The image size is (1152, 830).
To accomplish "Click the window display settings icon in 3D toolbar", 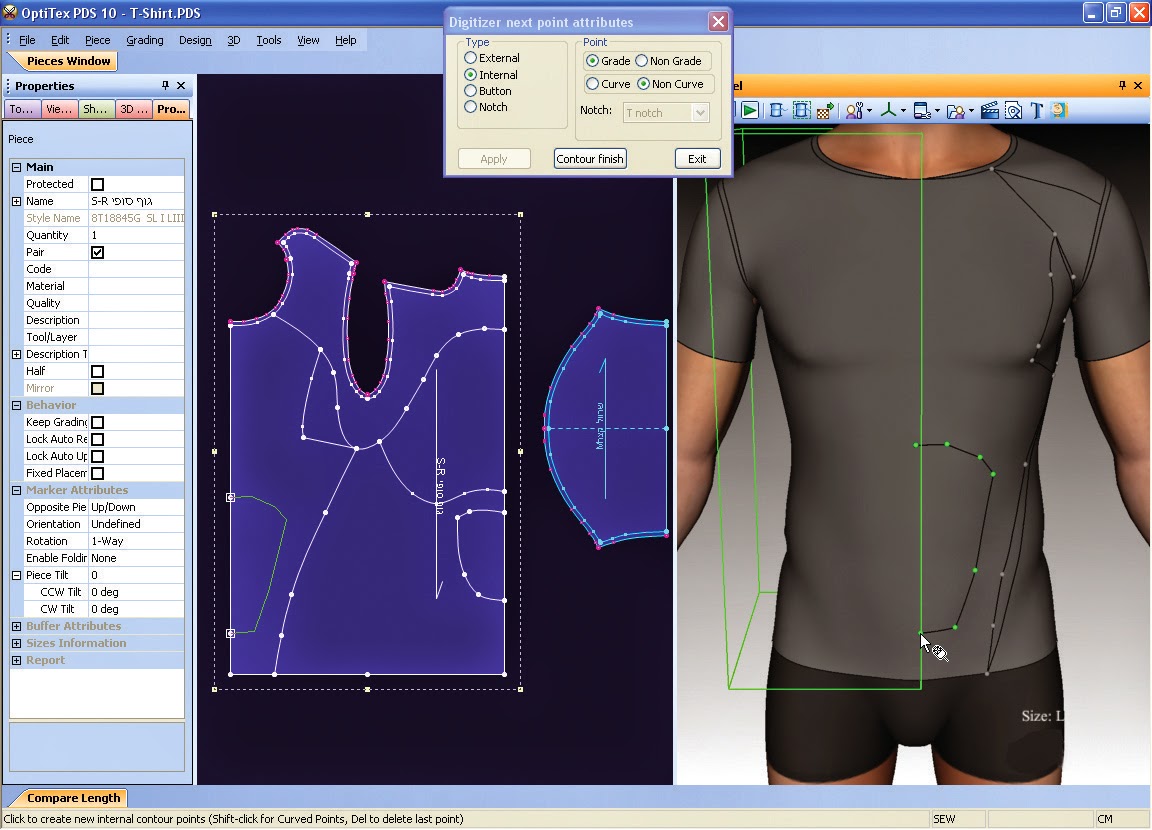I will coord(922,111).
